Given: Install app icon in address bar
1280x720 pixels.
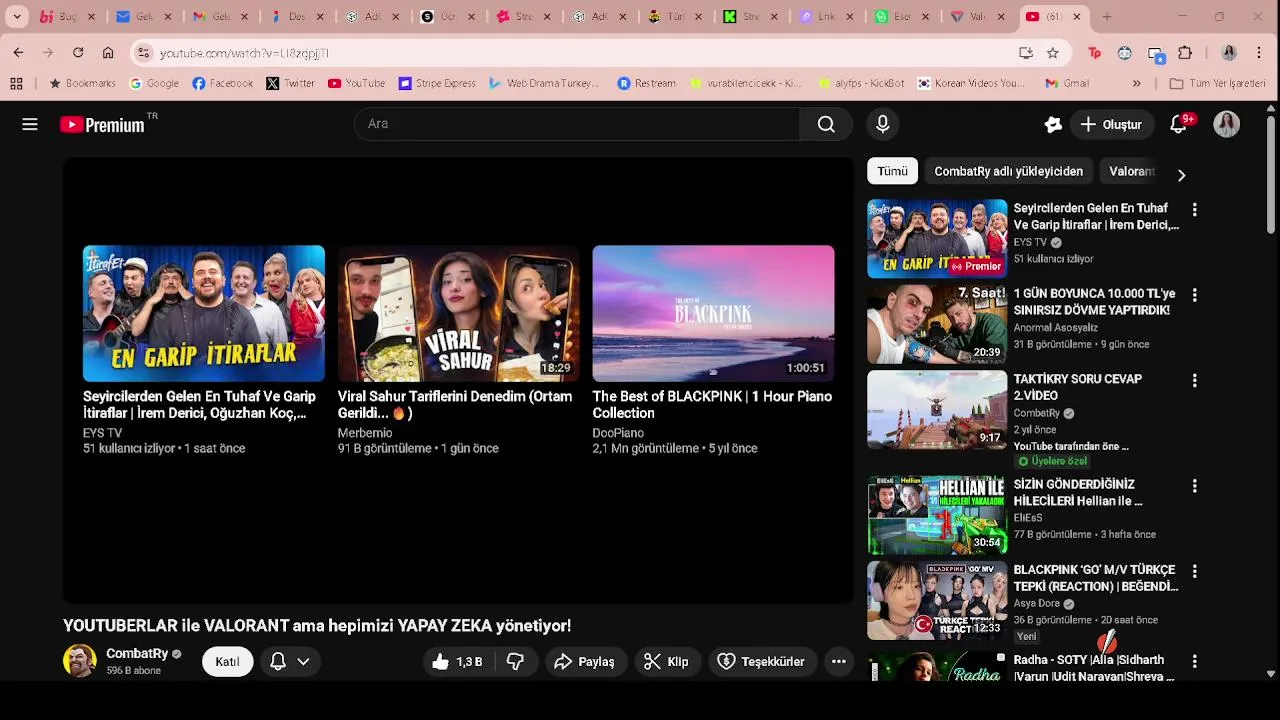Looking at the screenshot, I should tap(1025, 53).
